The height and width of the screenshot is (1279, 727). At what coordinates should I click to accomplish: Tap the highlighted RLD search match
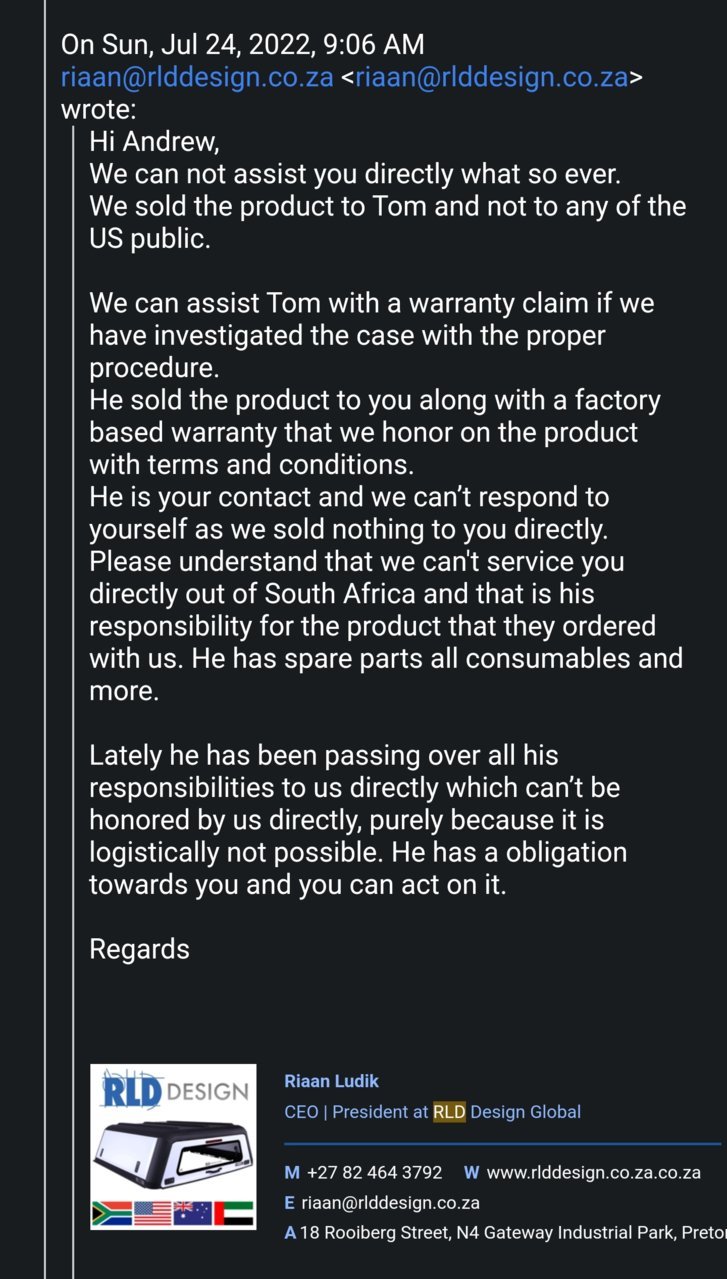tap(449, 1112)
